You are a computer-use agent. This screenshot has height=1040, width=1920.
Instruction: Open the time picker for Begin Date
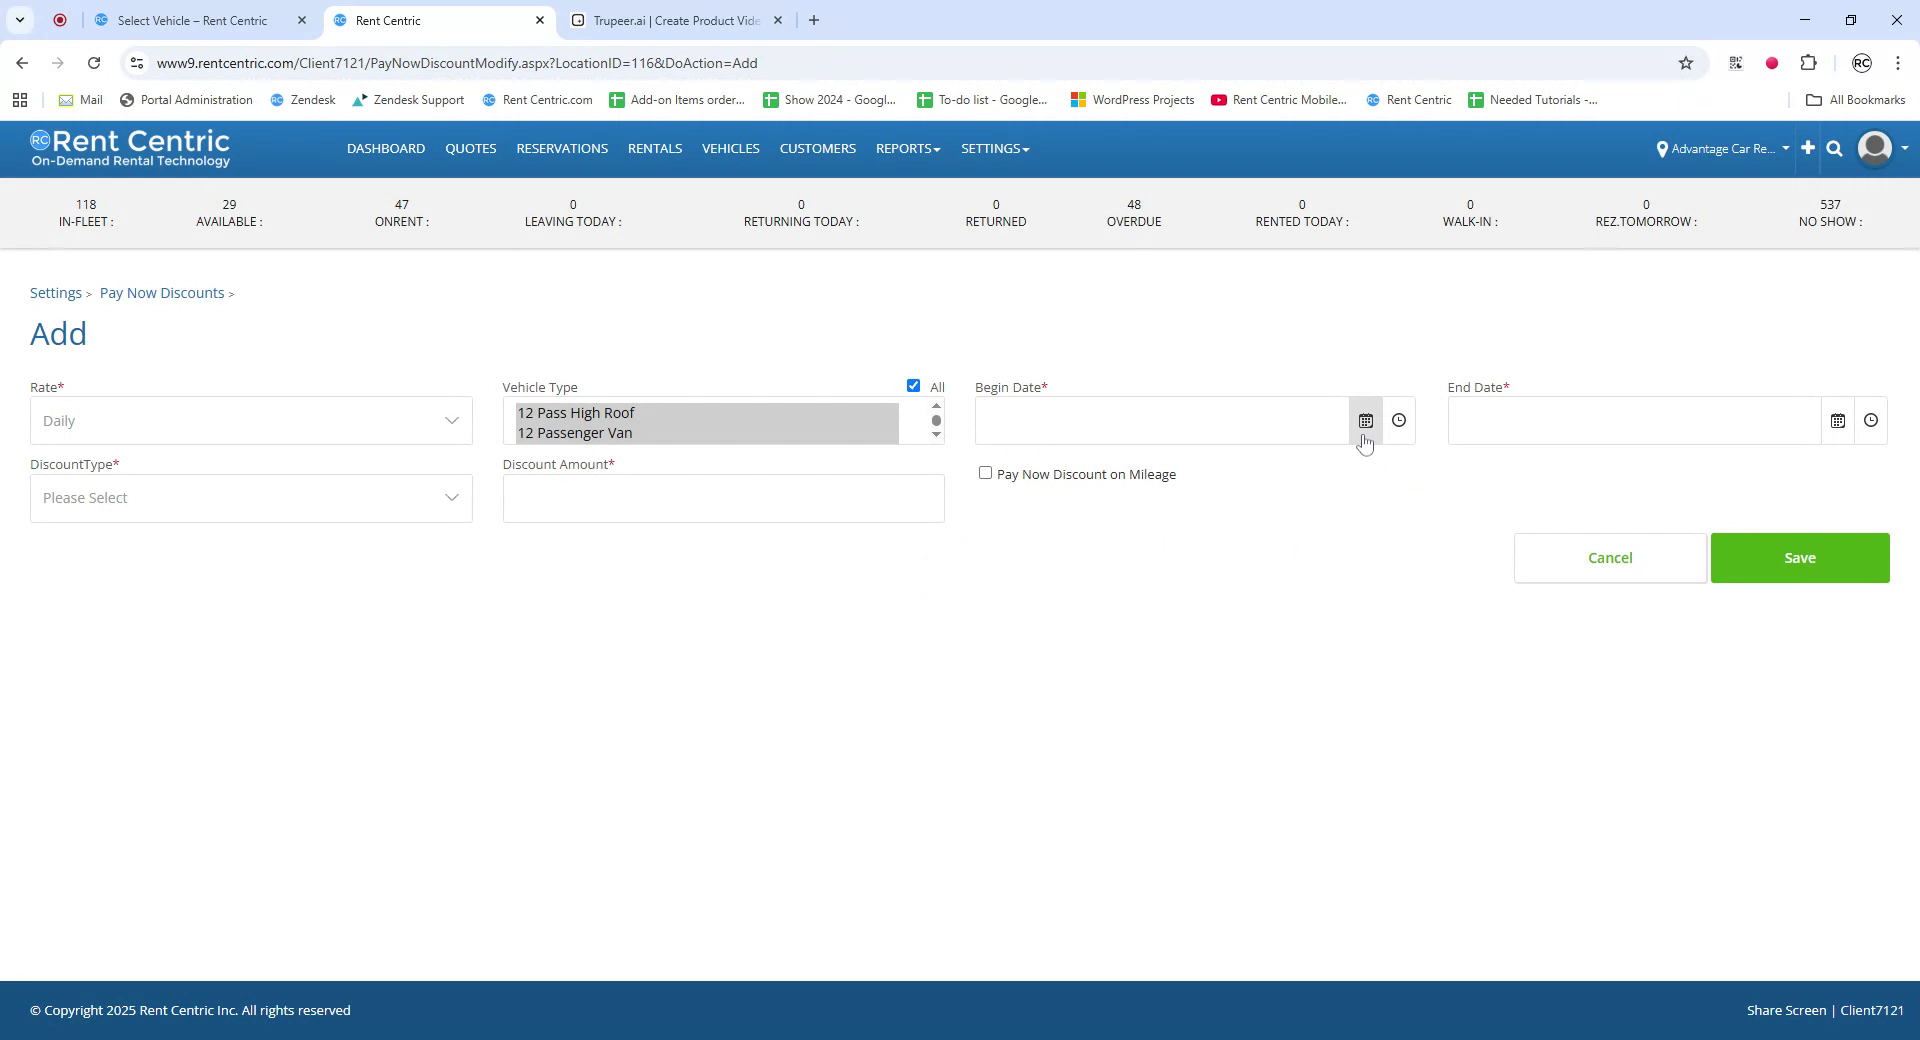click(1398, 420)
